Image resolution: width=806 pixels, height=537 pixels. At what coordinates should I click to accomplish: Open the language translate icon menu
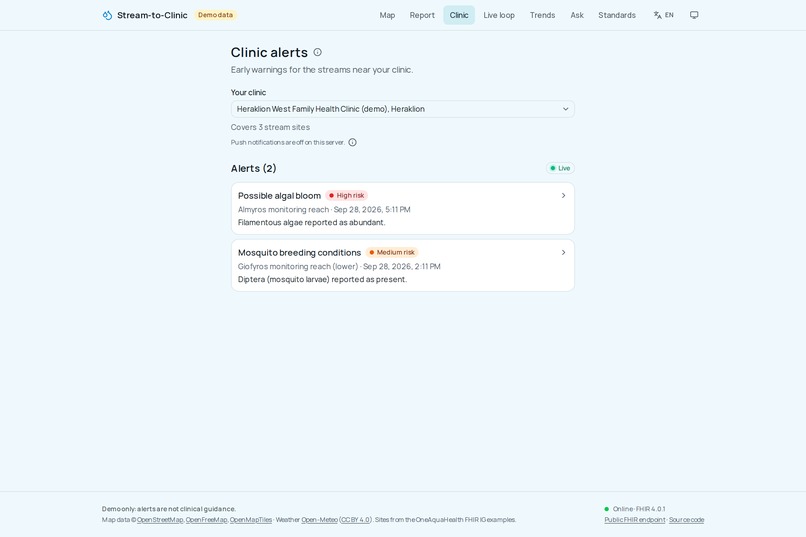pyautogui.click(x=657, y=15)
